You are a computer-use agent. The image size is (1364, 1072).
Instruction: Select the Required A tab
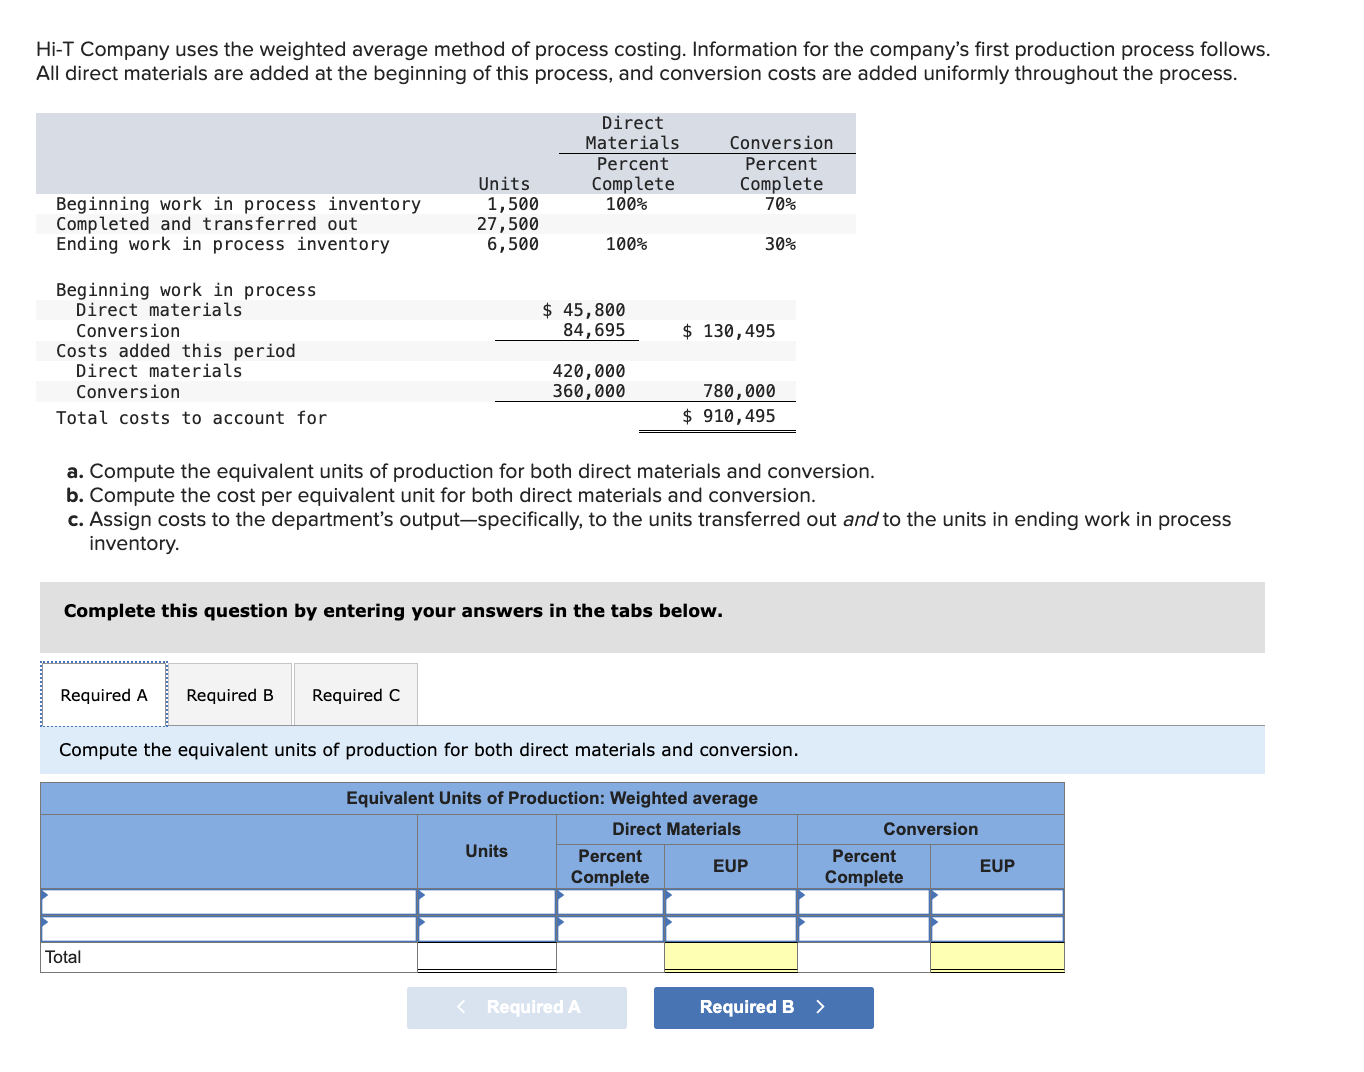tap(103, 693)
